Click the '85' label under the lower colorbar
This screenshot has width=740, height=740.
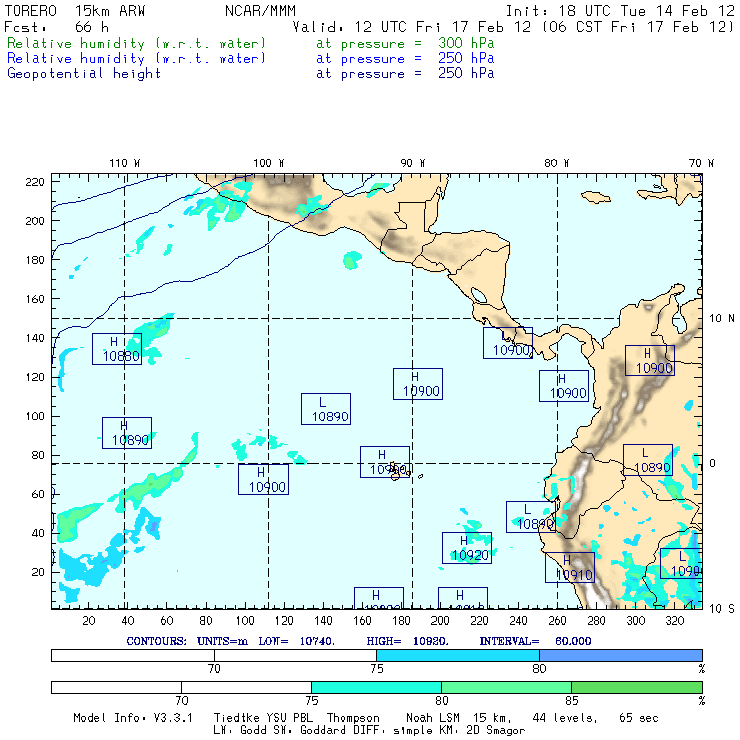coord(572,700)
